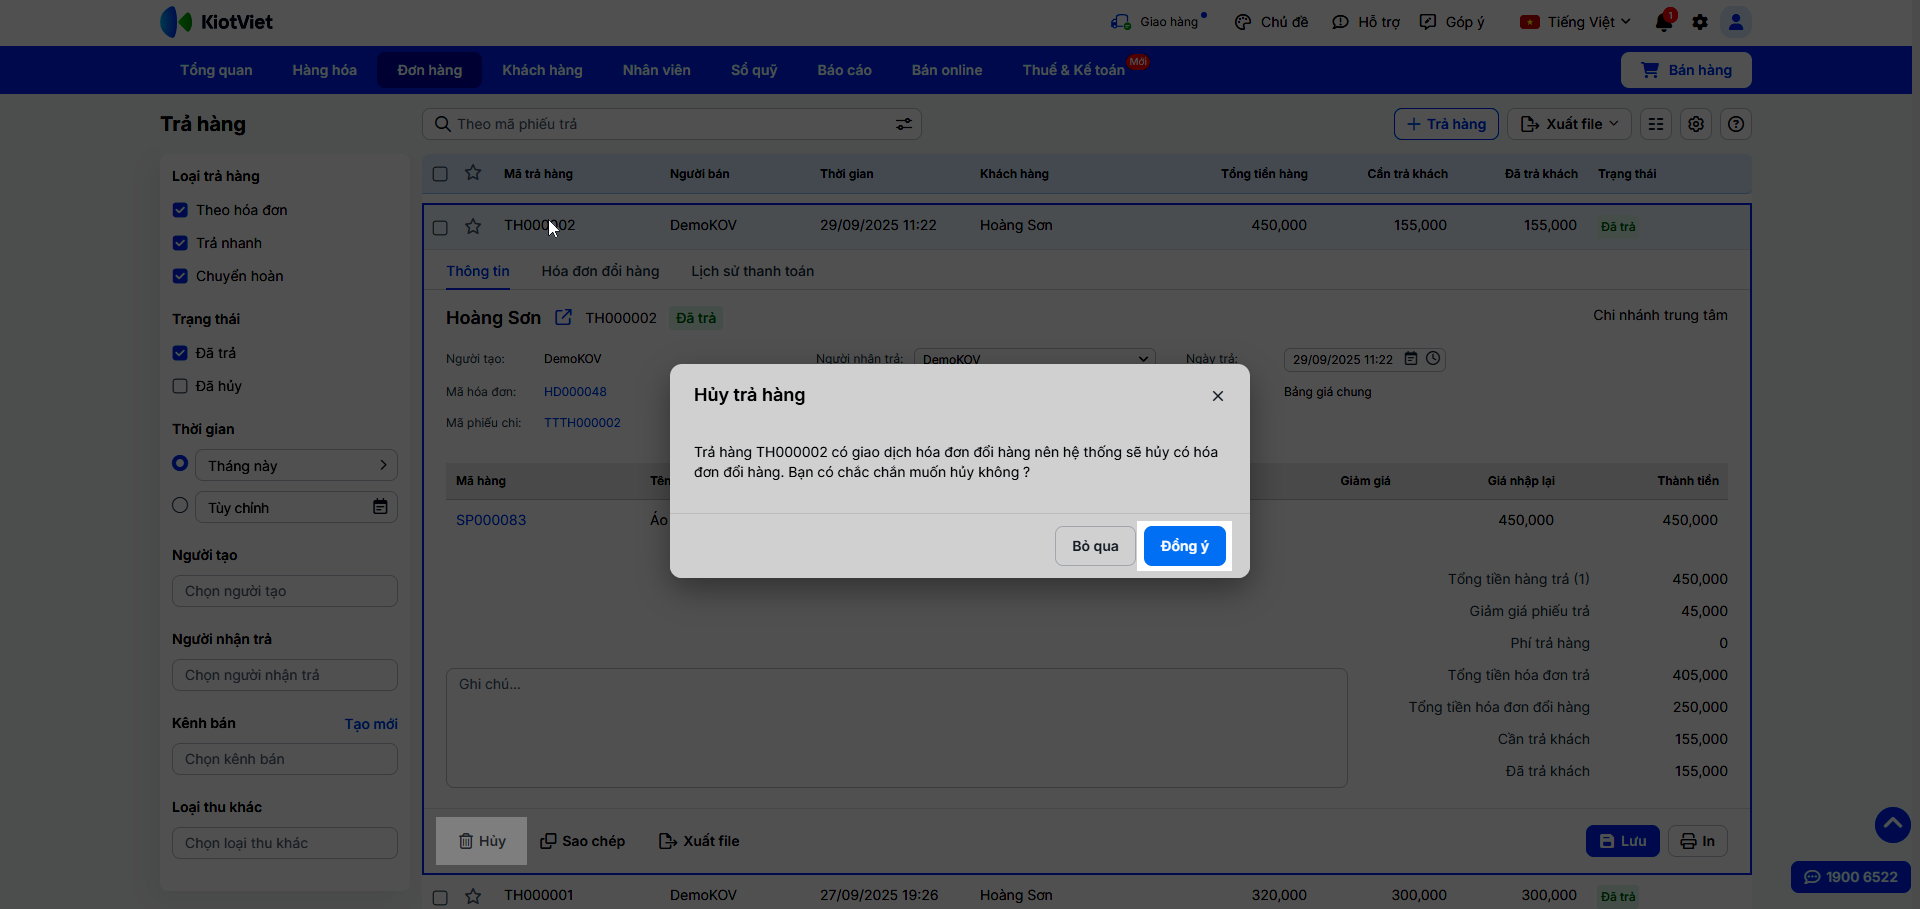This screenshot has height=909, width=1920.
Task: Click the + Trả hàng button
Action: click(1446, 124)
